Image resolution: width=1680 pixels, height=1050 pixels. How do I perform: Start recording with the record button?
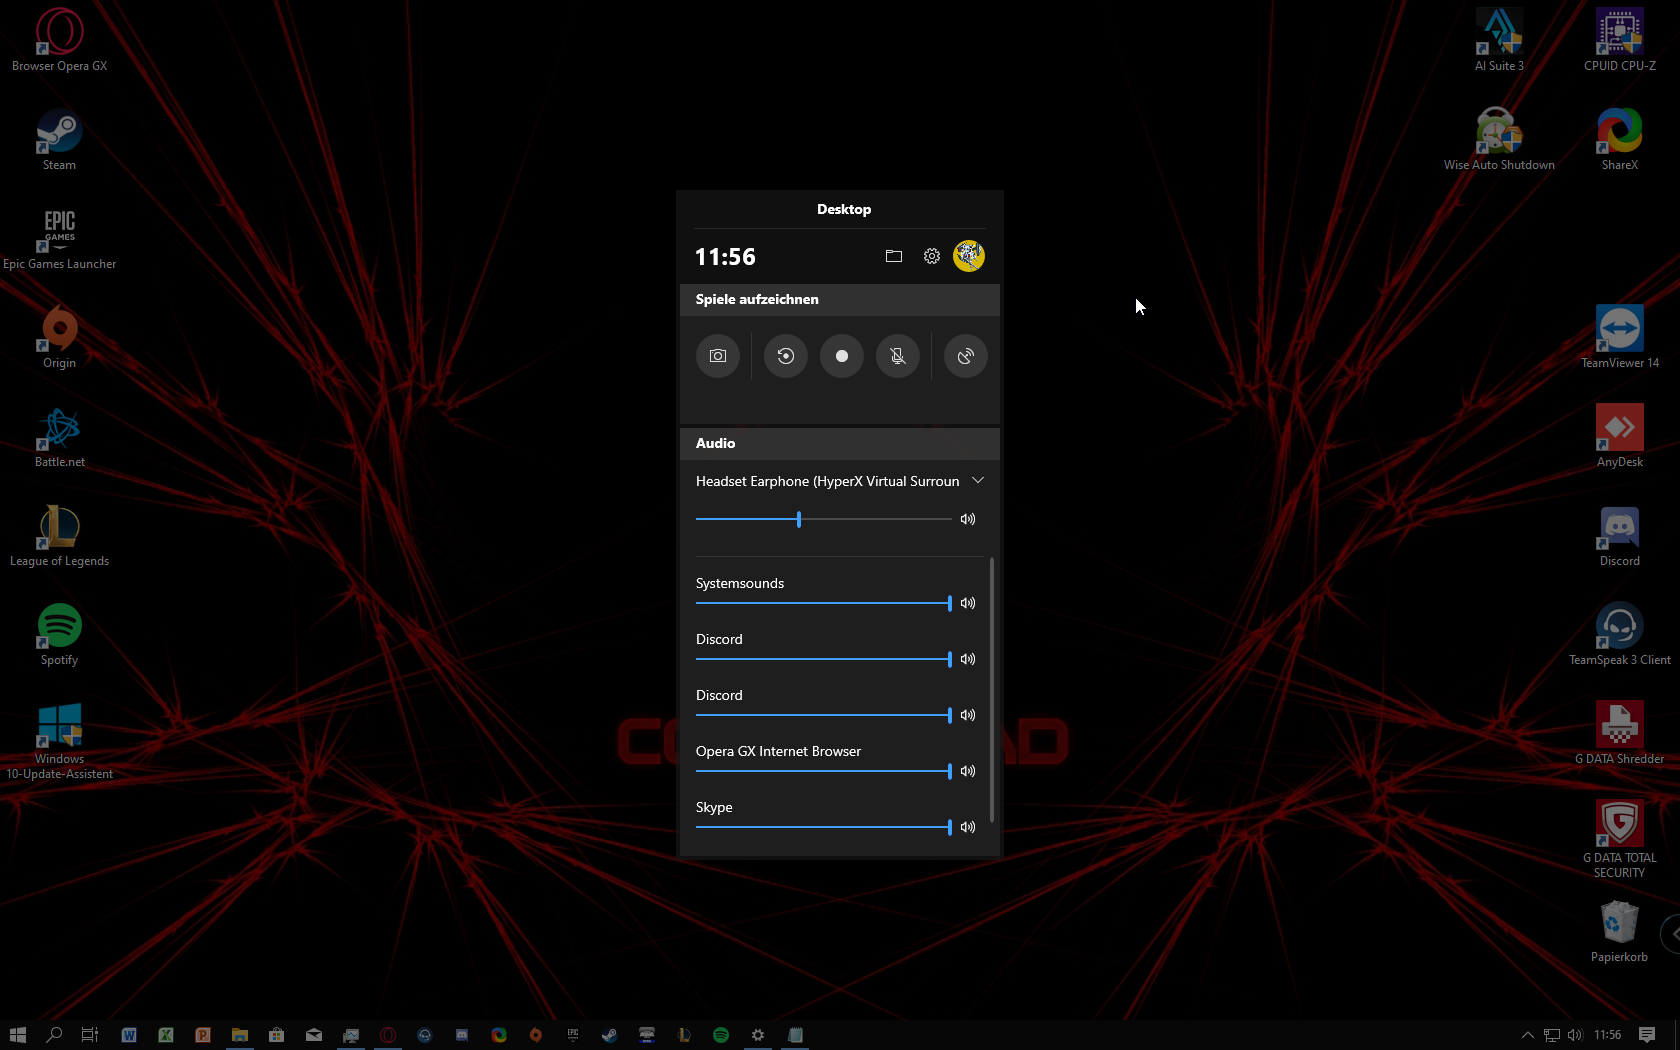(x=842, y=356)
